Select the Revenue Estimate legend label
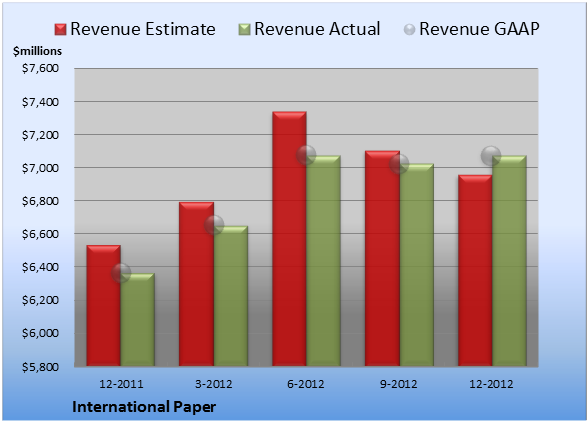 (143, 29)
